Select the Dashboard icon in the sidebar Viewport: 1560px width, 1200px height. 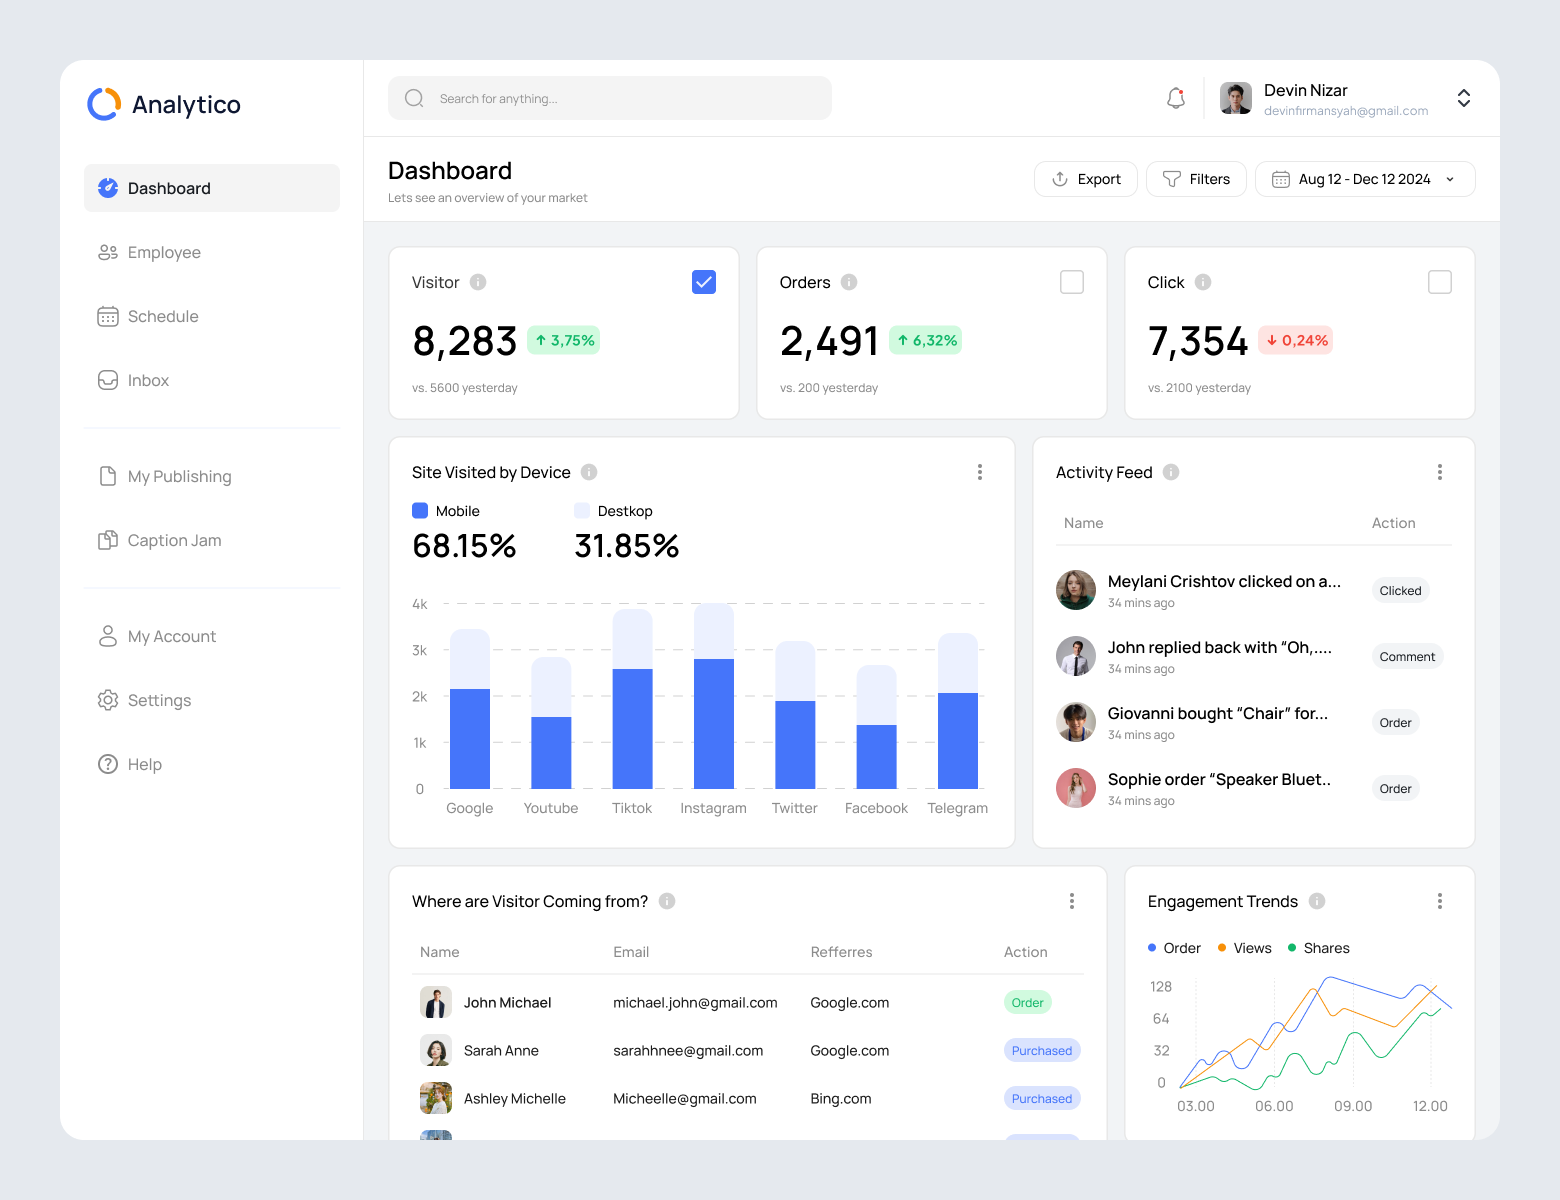pyautogui.click(x=108, y=187)
